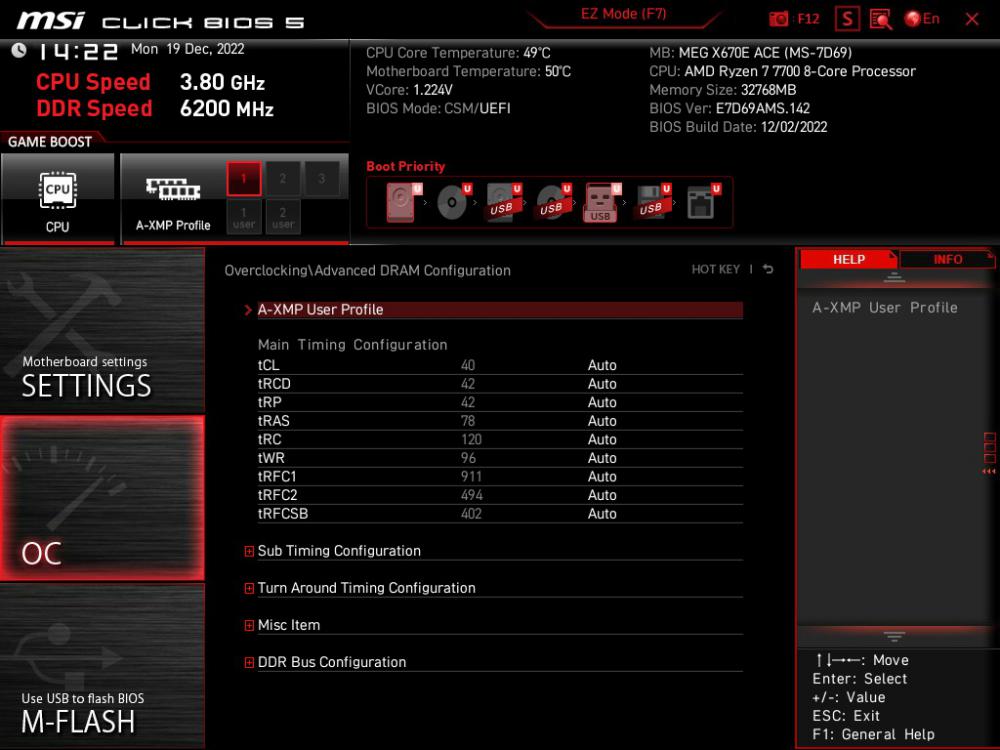Click the side panel collapse arrows

[989, 471]
